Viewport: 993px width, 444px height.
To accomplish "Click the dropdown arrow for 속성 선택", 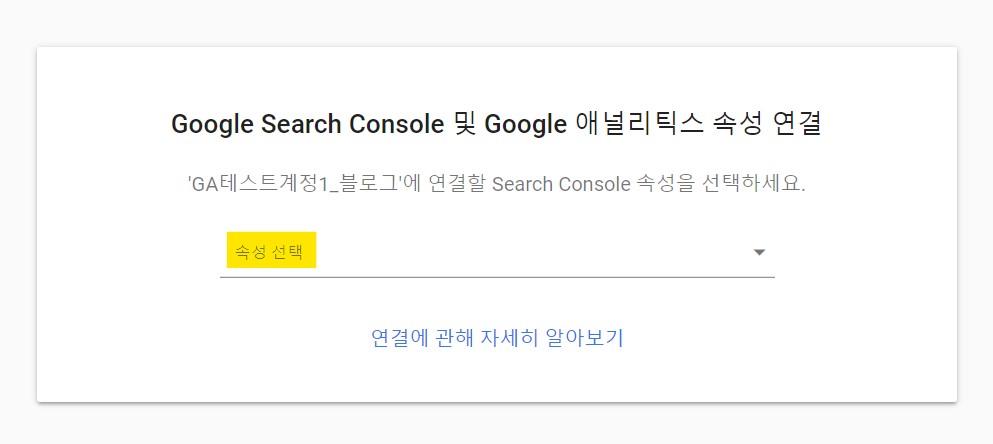I will click(759, 253).
